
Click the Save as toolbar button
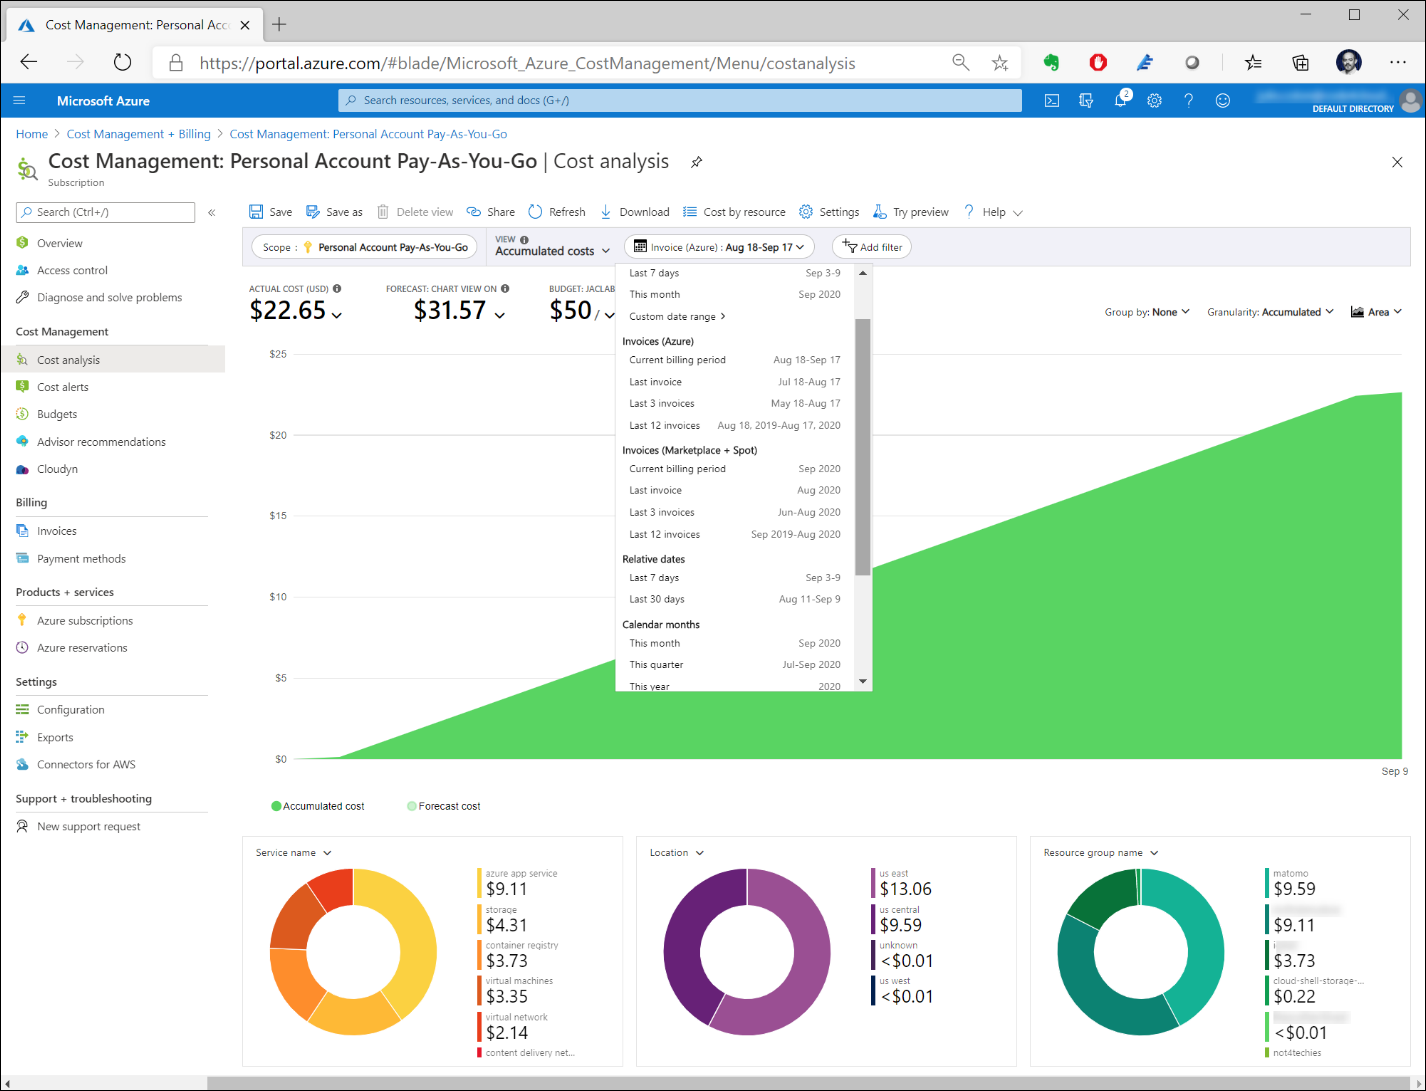click(x=334, y=212)
